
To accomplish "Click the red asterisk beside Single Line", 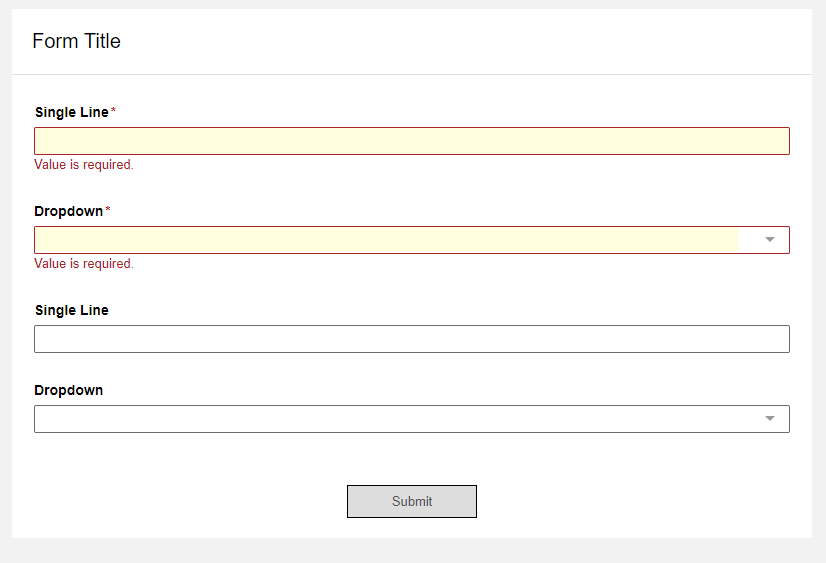I will pyautogui.click(x=113, y=111).
